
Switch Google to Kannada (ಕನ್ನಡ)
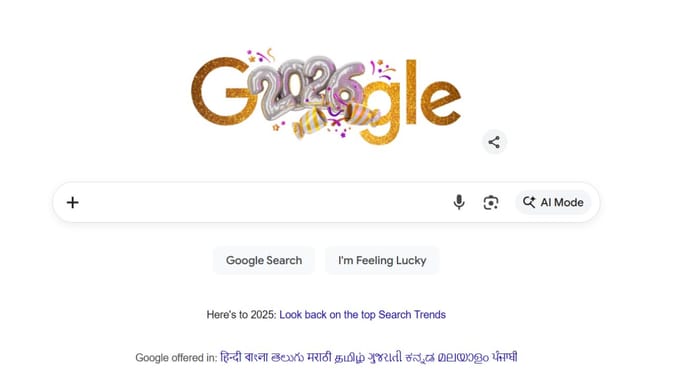pos(420,357)
